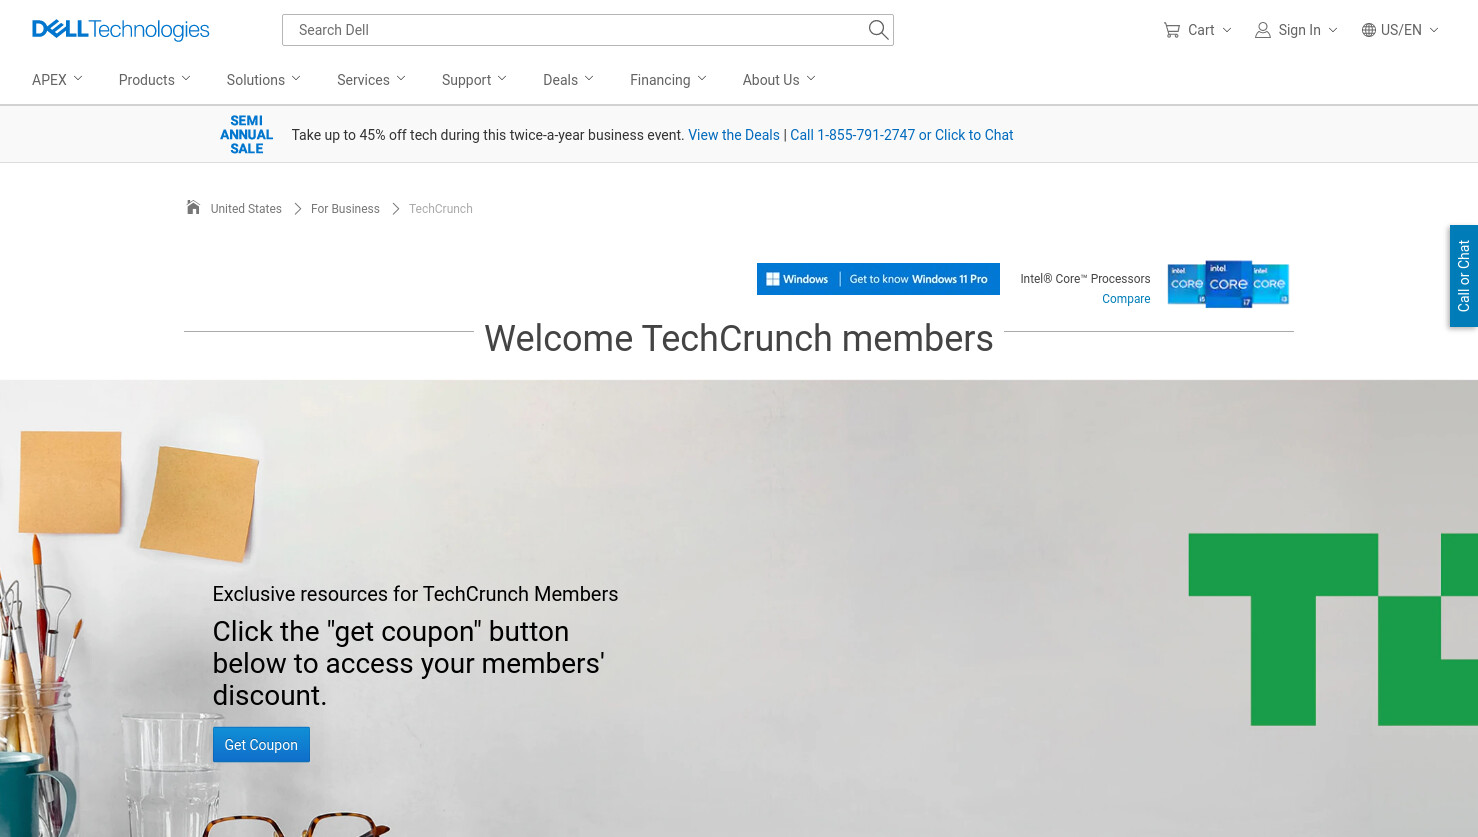
Task: Open the Call or Chat side tab
Action: coord(1464,276)
